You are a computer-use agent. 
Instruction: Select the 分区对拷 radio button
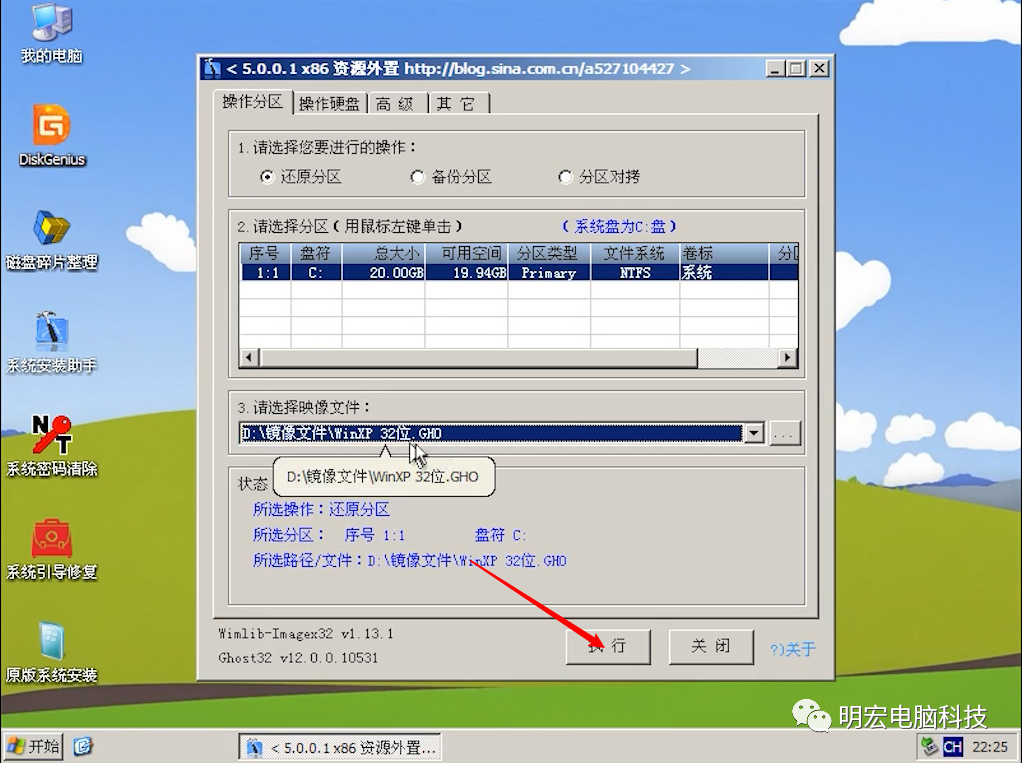(x=566, y=177)
